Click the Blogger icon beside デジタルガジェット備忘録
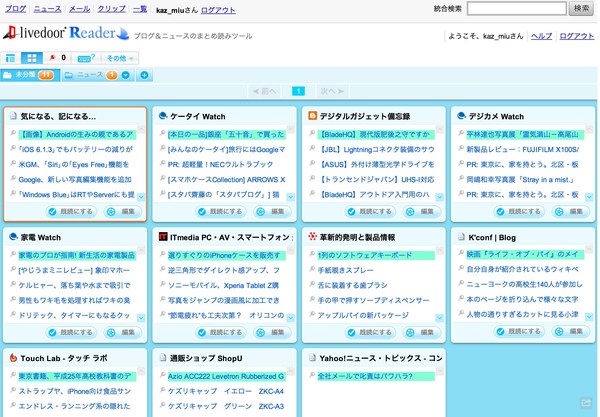600x417 pixels. point(311,116)
